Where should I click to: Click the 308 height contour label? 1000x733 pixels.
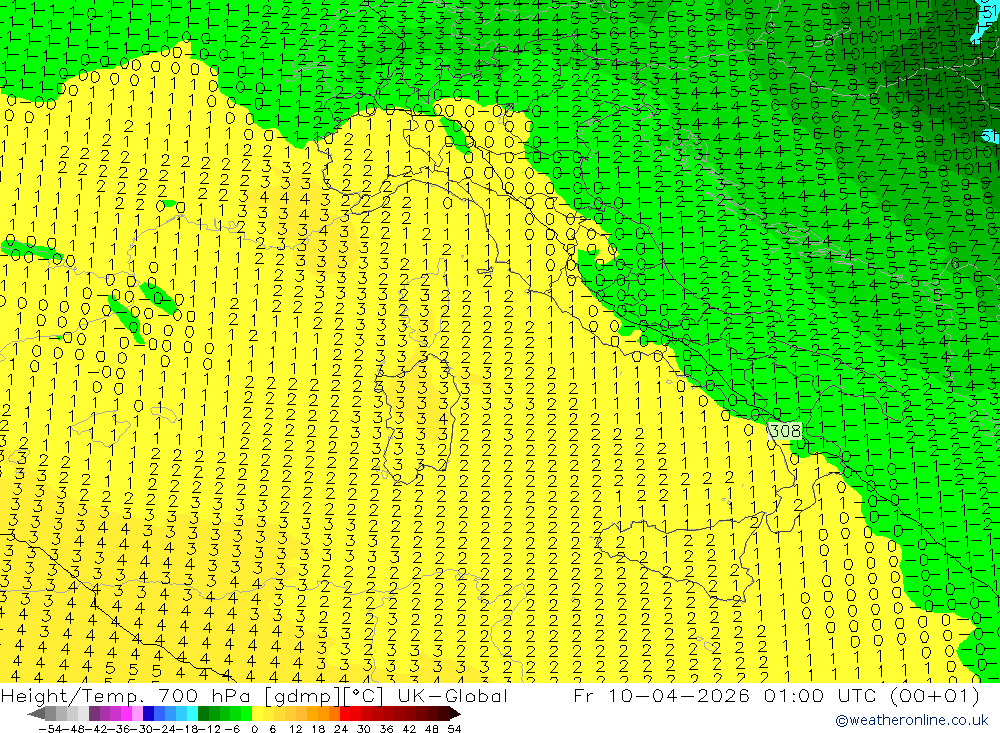click(785, 431)
